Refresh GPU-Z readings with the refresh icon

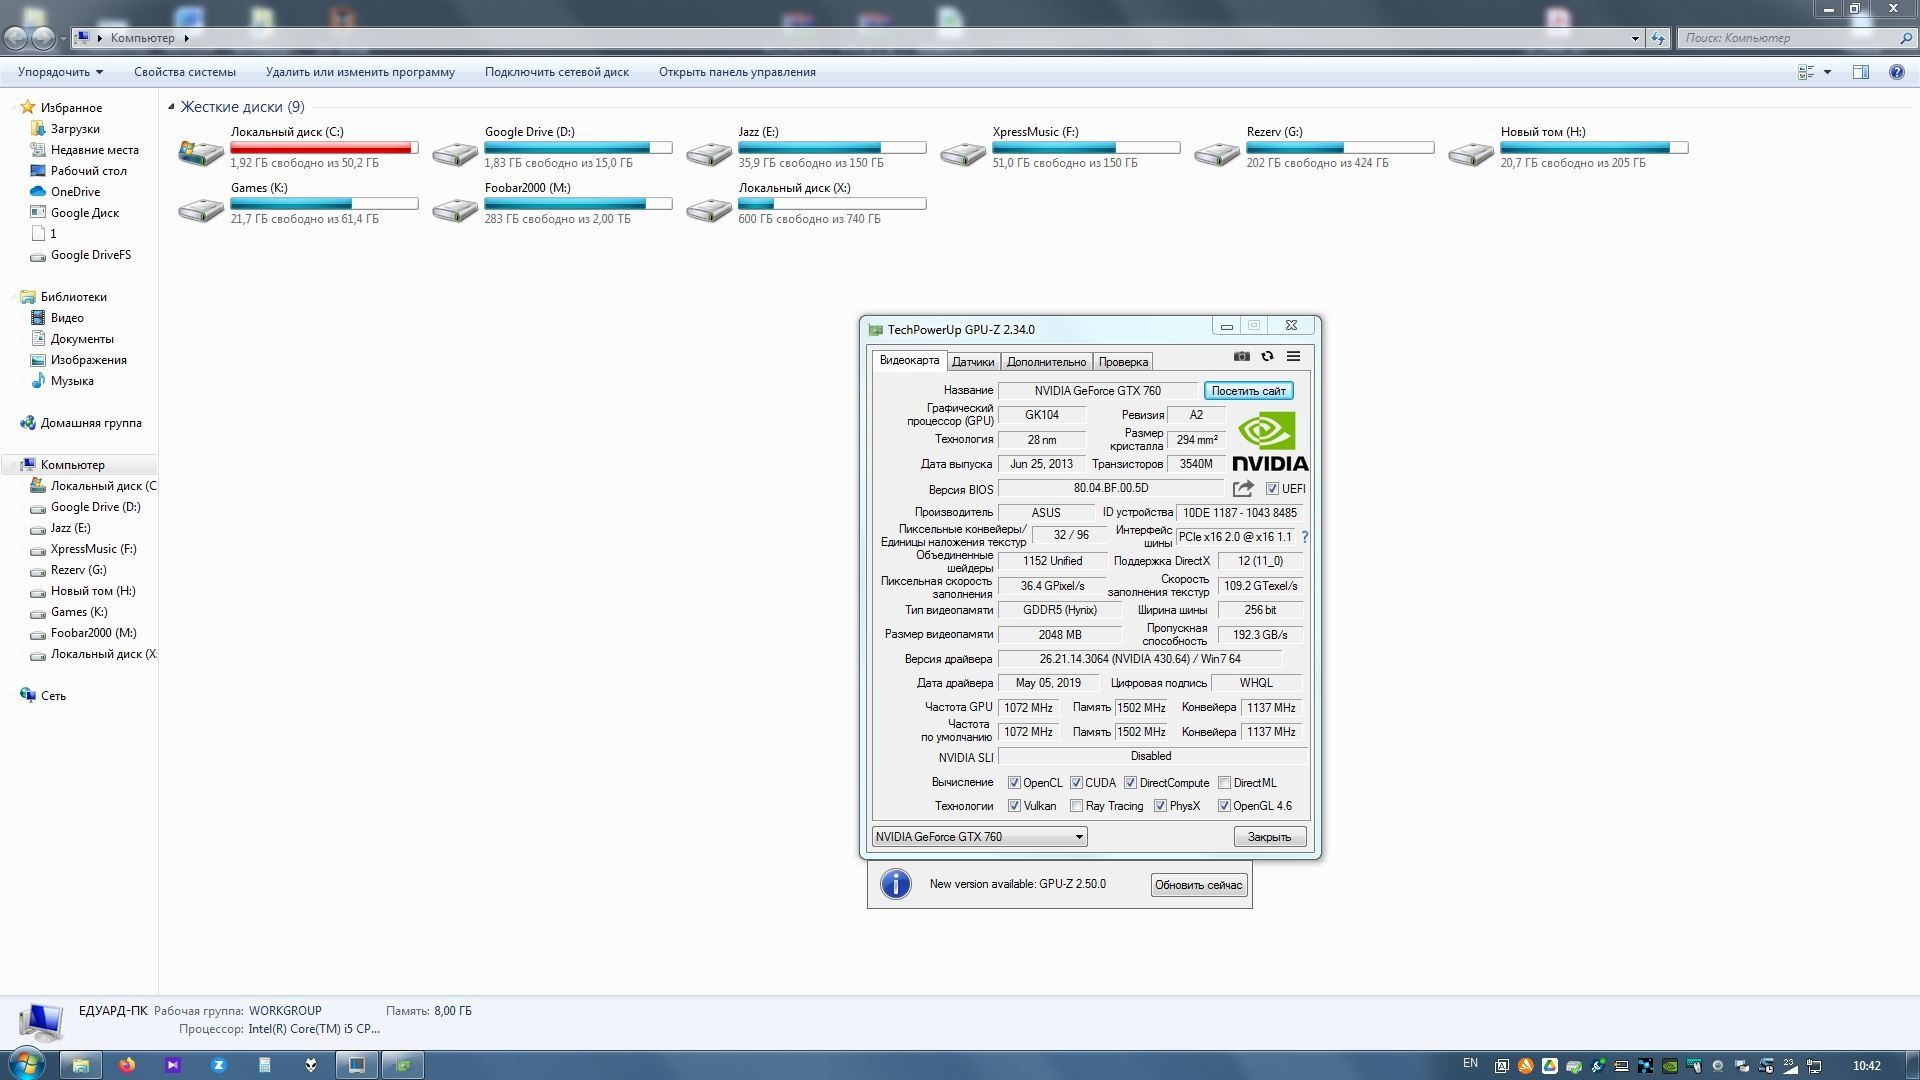(x=1267, y=356)
